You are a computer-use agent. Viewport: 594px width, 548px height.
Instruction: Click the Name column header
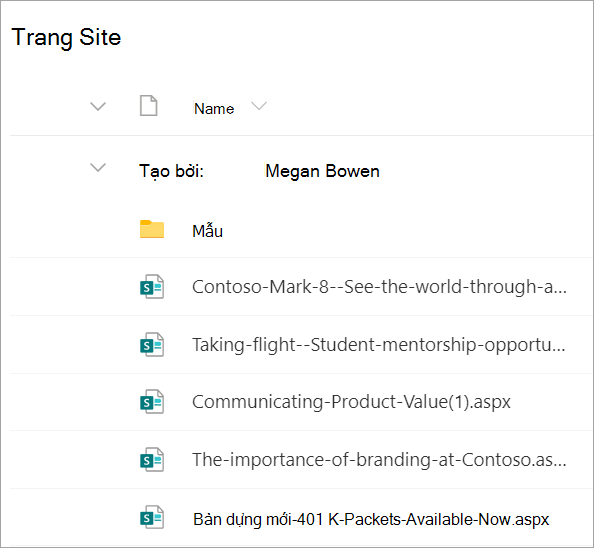pyautogui.click(x=214, y=109)
